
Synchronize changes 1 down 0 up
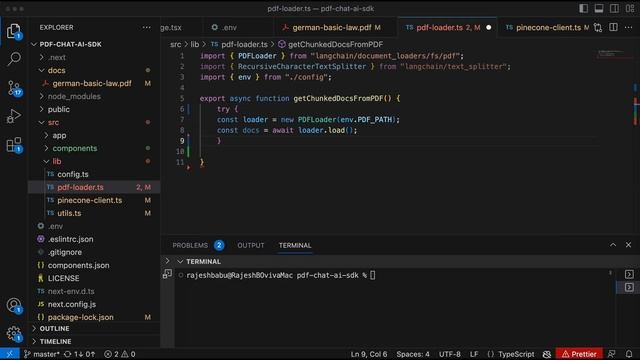(80, 354)
